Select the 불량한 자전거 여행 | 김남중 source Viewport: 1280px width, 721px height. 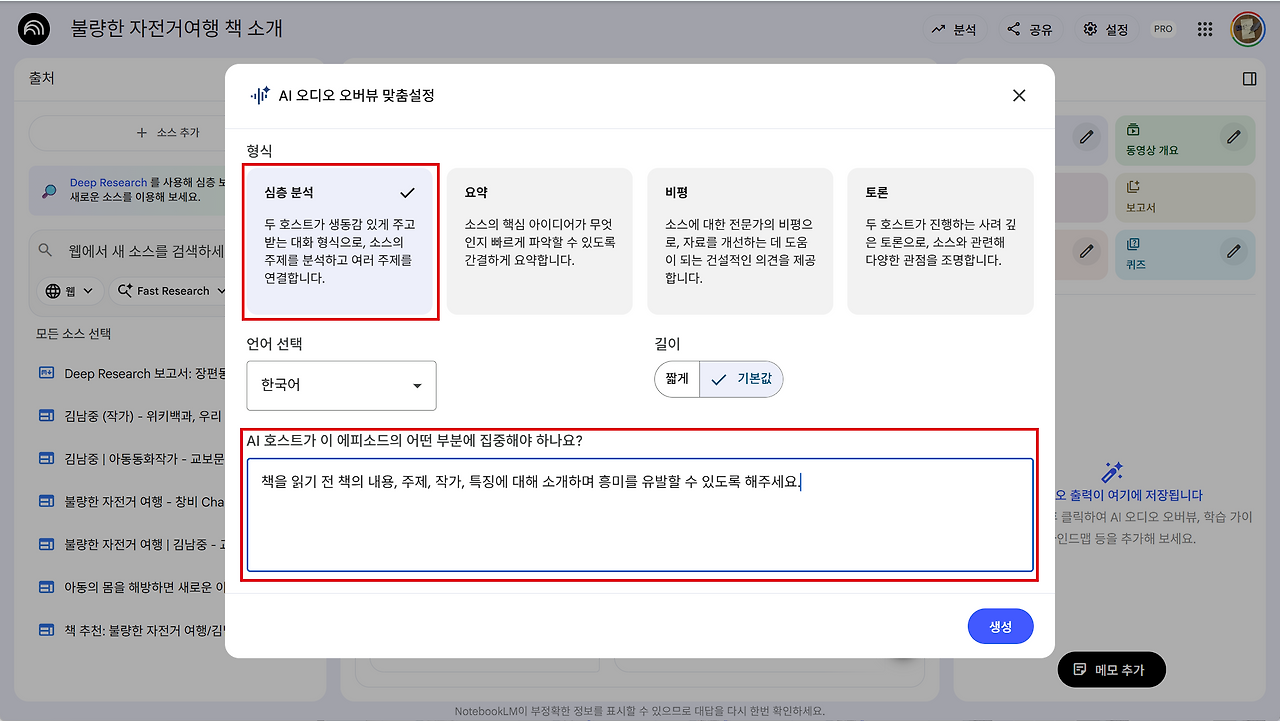pyautogui.click(x=130, y=544)
